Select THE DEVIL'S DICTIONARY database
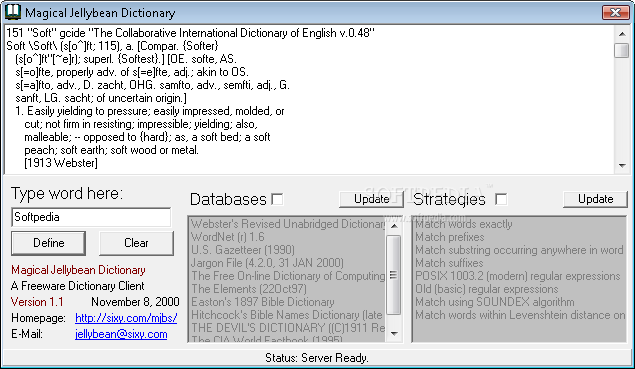 click(x=287, y=328)
